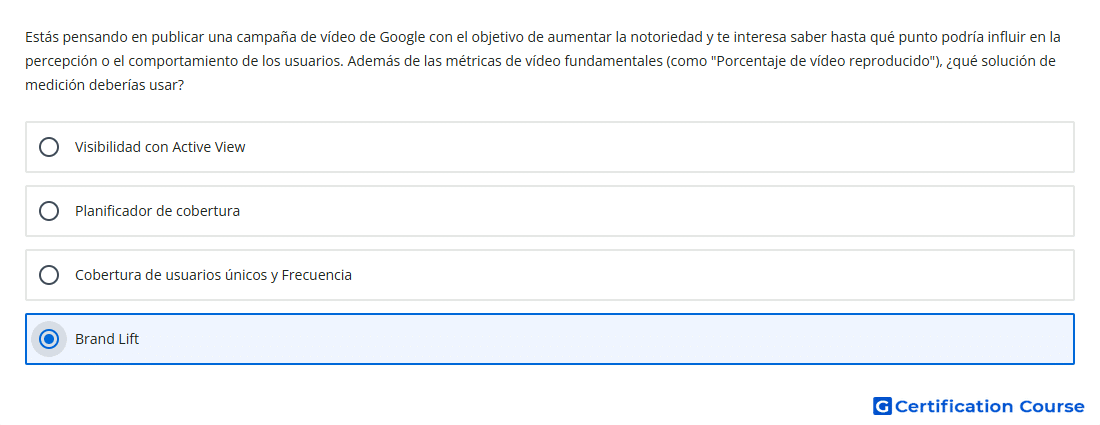Open the Certification Course watermark link
The width and height of the screenshot is (1100, 425).
pos(979,406)
